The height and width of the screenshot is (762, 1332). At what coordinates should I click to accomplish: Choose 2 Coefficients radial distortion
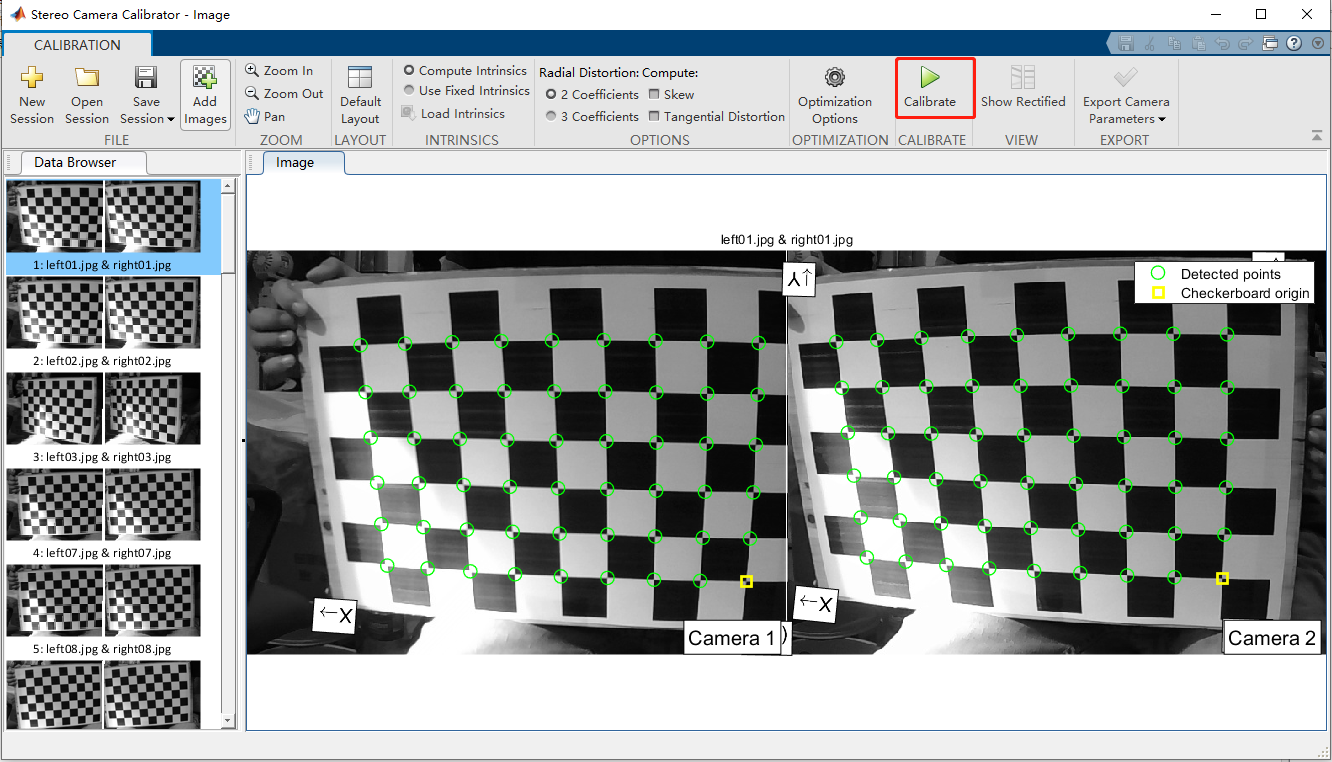551,94
